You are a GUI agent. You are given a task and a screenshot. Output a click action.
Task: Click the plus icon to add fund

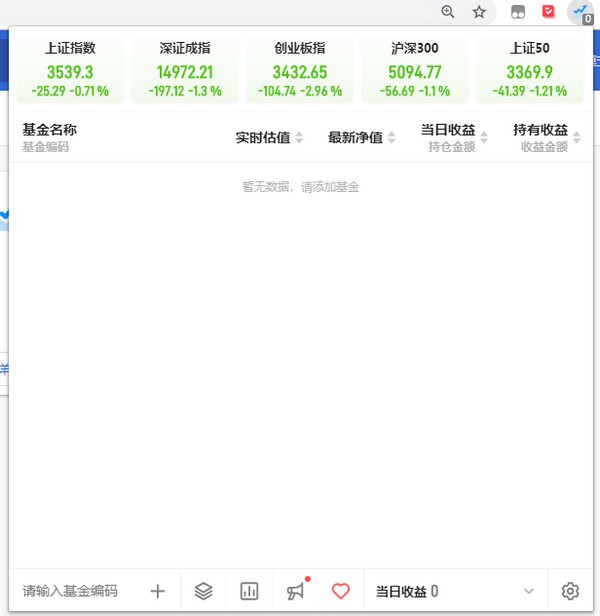click(157, 591)
